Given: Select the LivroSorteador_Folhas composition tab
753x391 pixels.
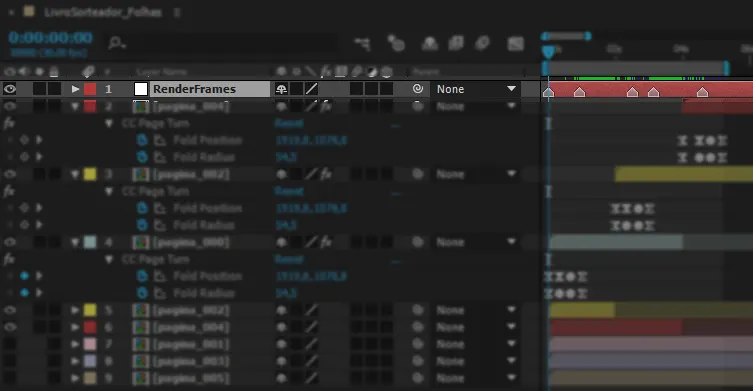Looking at the screenshot, I should pyautogui.click(x=103, y=12).
